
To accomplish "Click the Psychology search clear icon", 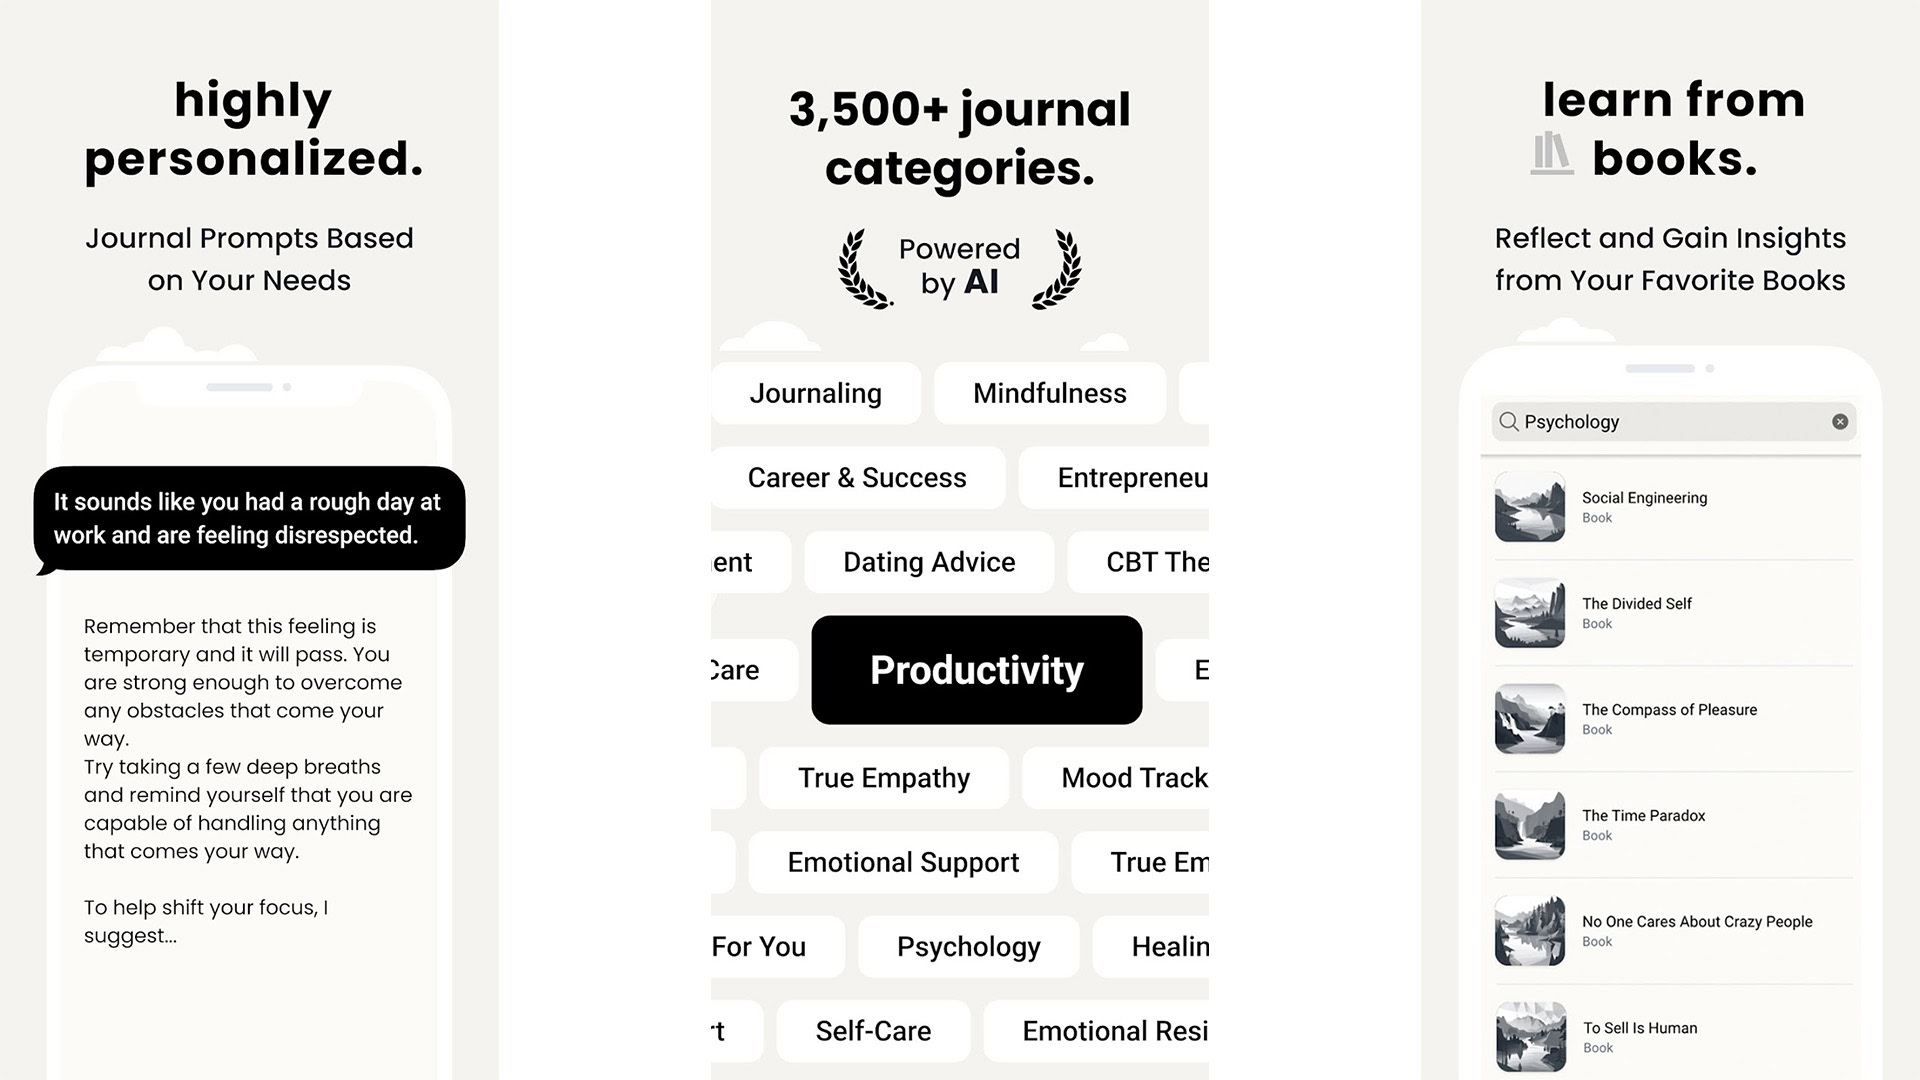I will (x=1840, y=421).
